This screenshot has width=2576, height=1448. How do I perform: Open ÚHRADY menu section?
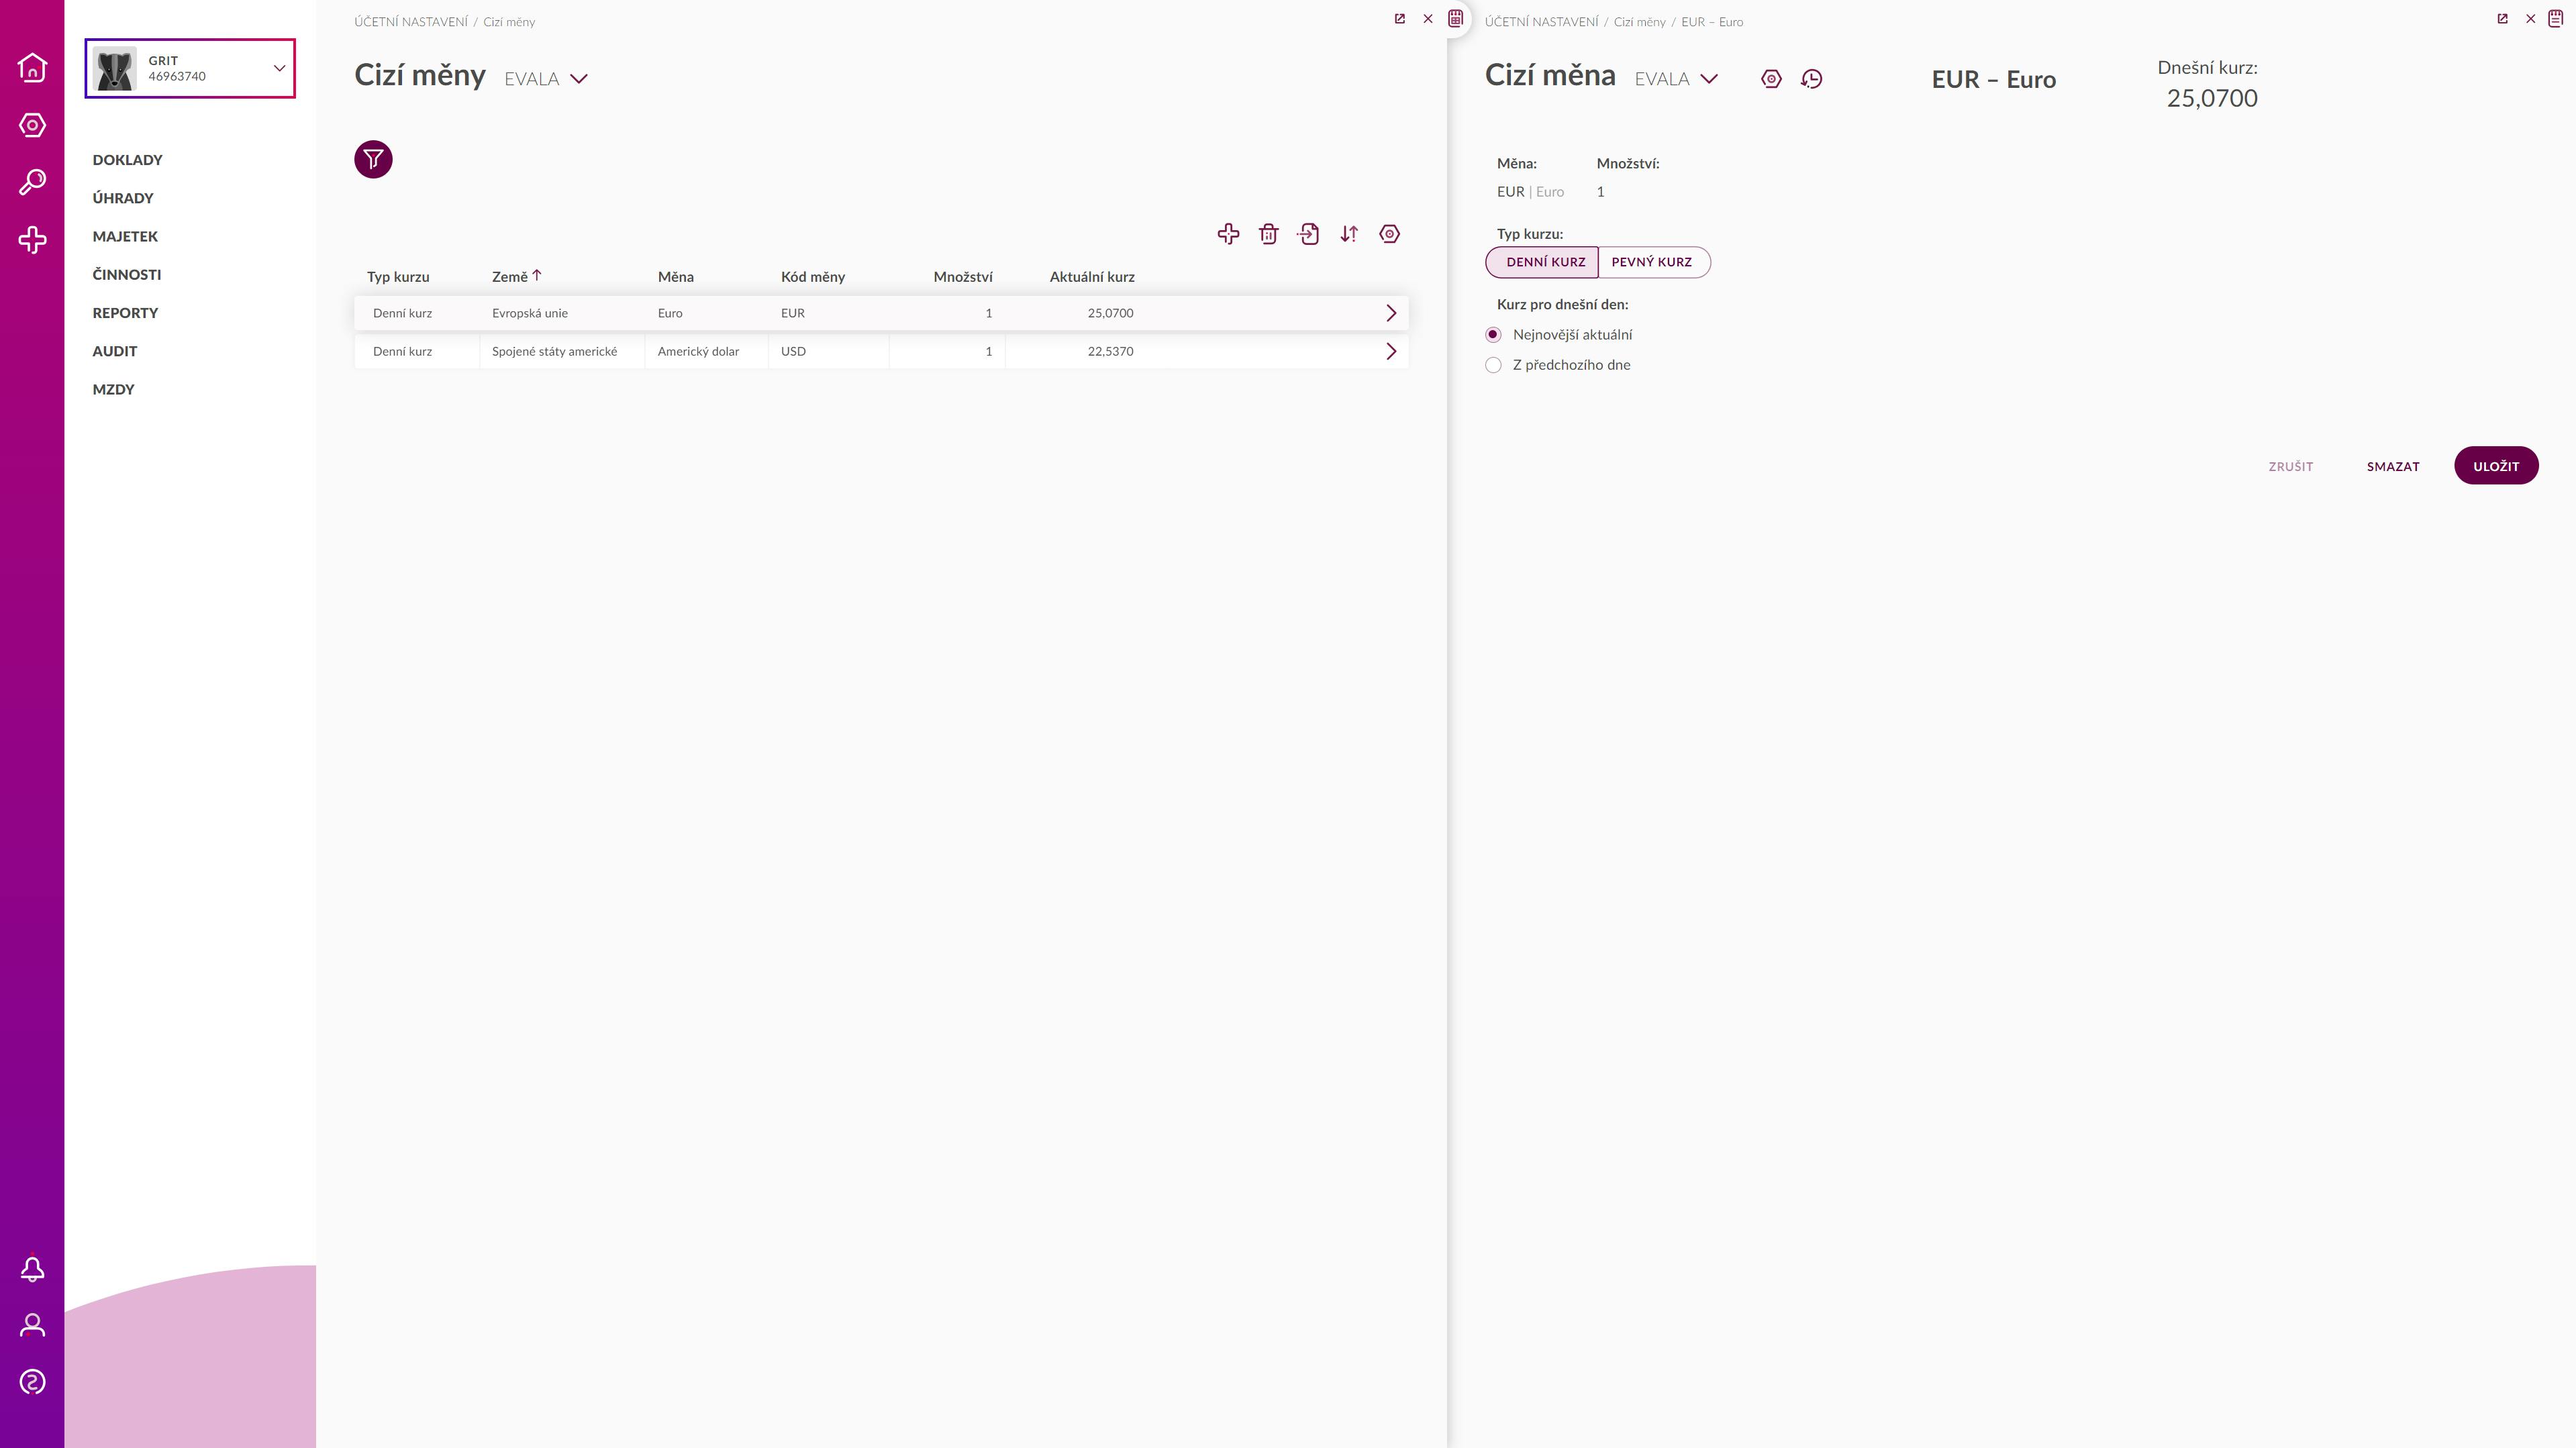[123, 198]
